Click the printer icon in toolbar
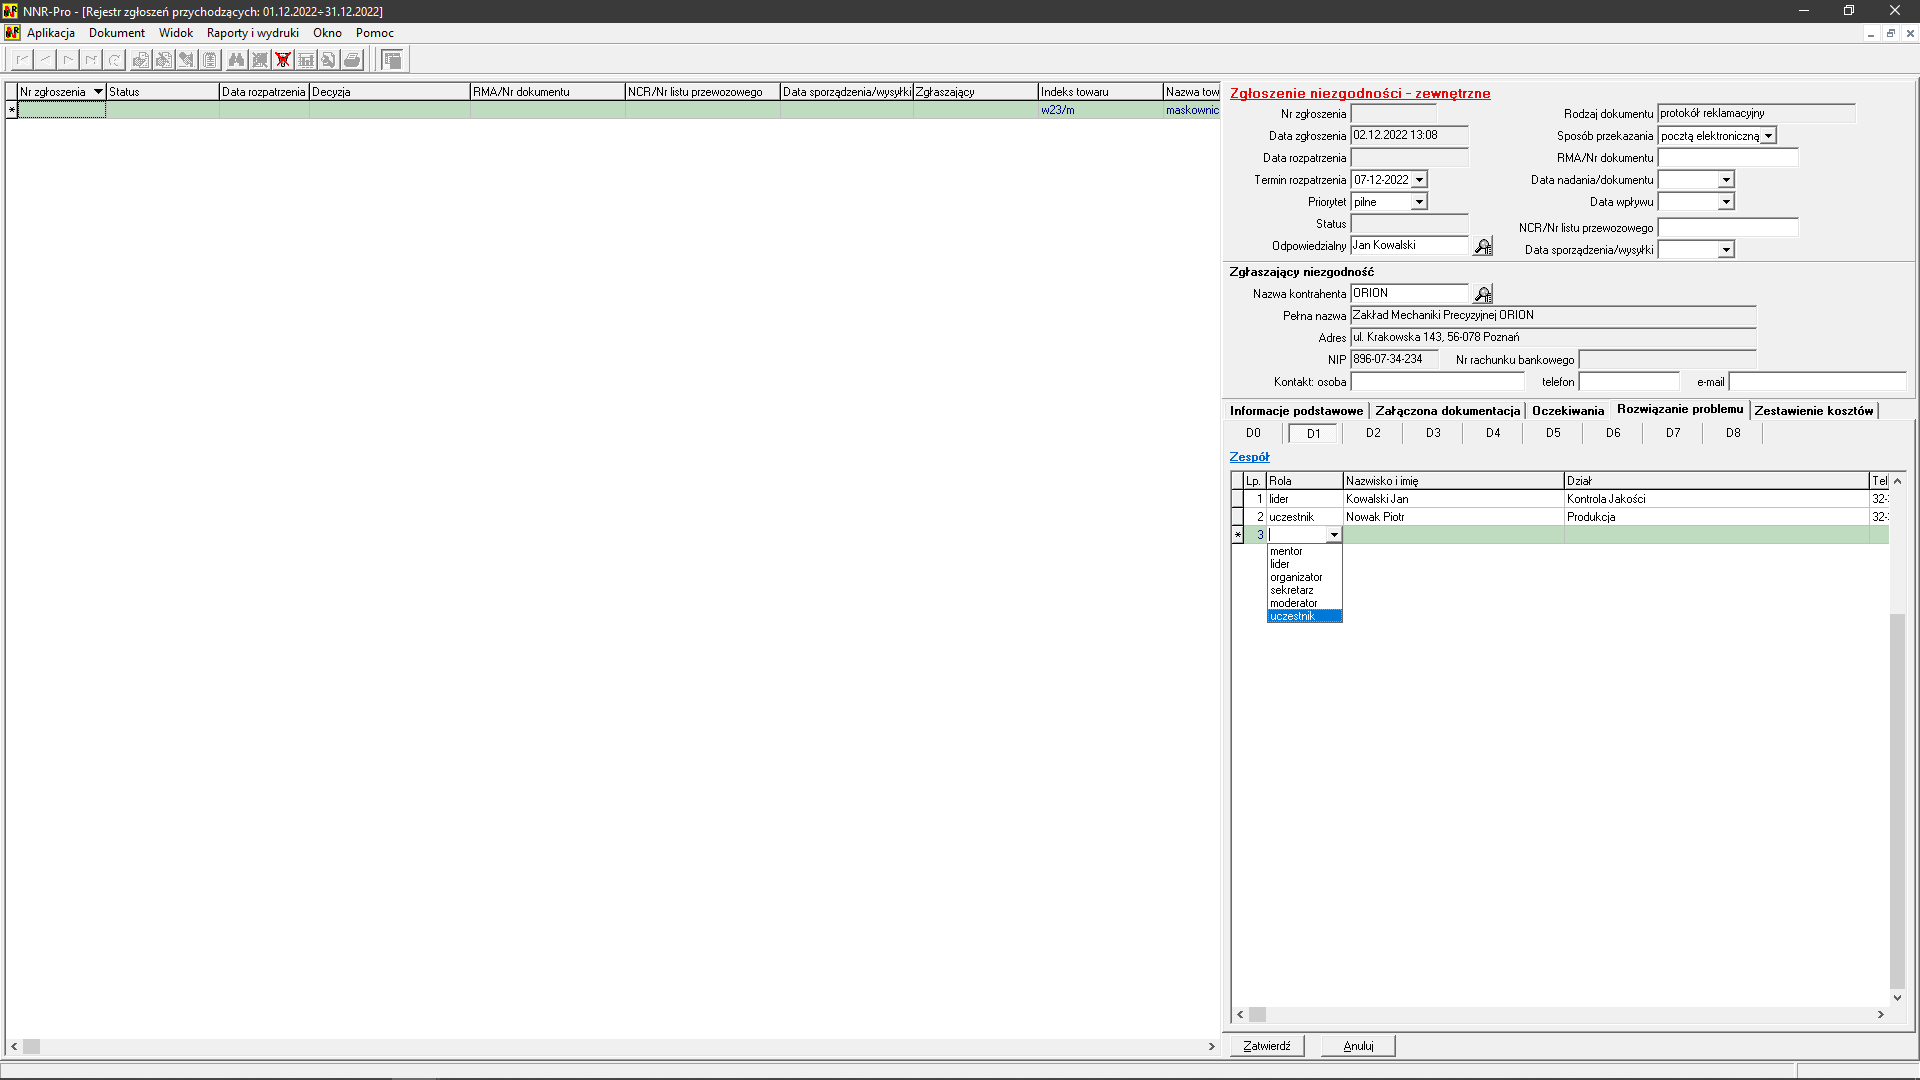Screen dimensions: 1920x1080 [352, 60]
